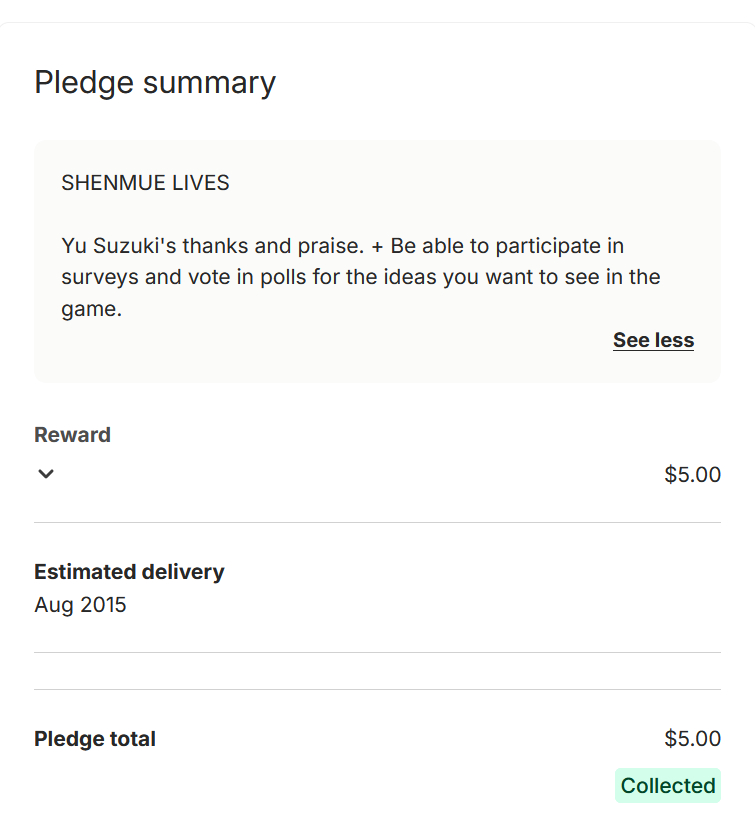755x815 pixels.
Task: Click the "Be able to participate in" text
Action: point(507,246)
